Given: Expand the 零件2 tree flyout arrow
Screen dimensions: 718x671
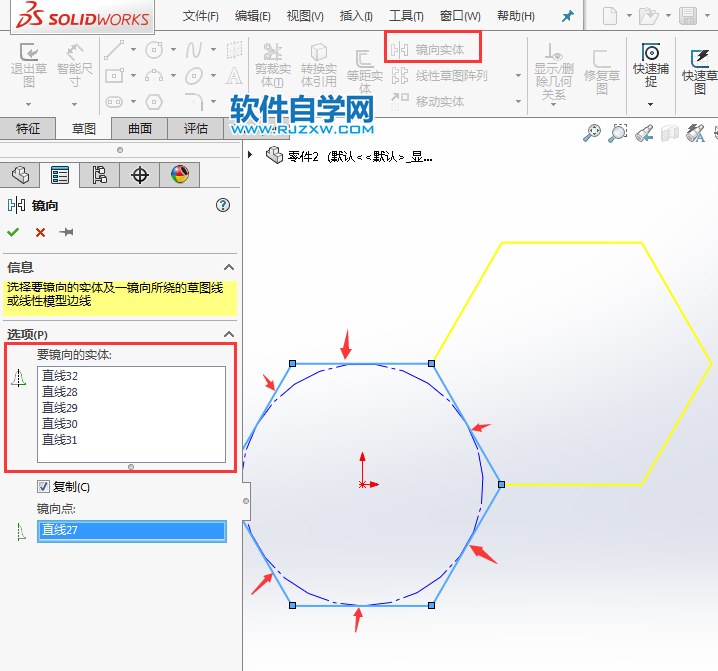Looking at the screenshot, I should coord(250,154).
